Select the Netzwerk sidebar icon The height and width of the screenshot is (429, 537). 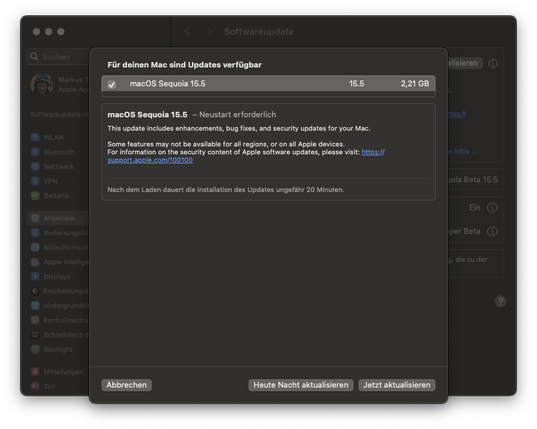tap(35, 166)
